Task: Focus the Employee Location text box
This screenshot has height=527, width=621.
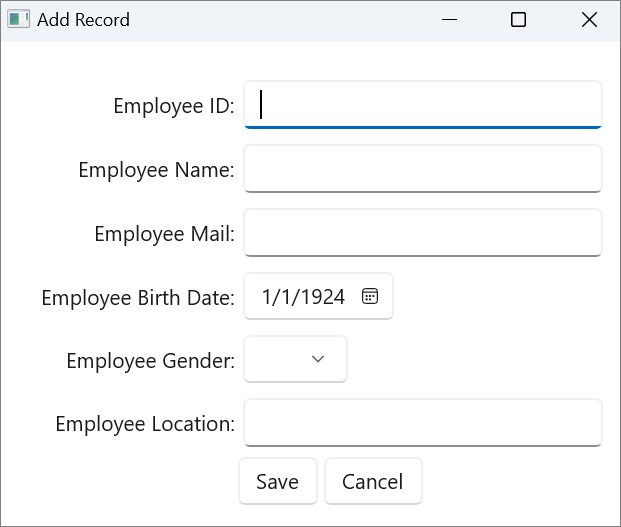Action: pos(422,423)
